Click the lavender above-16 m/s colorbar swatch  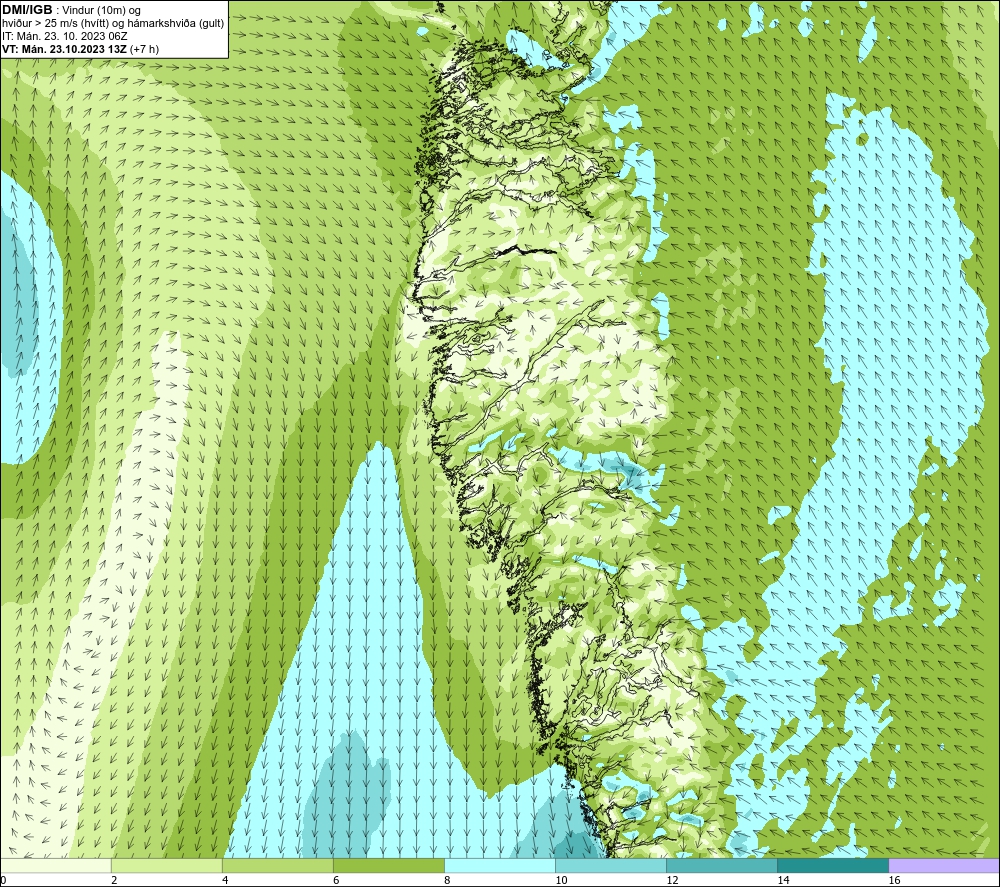(944, 865)
